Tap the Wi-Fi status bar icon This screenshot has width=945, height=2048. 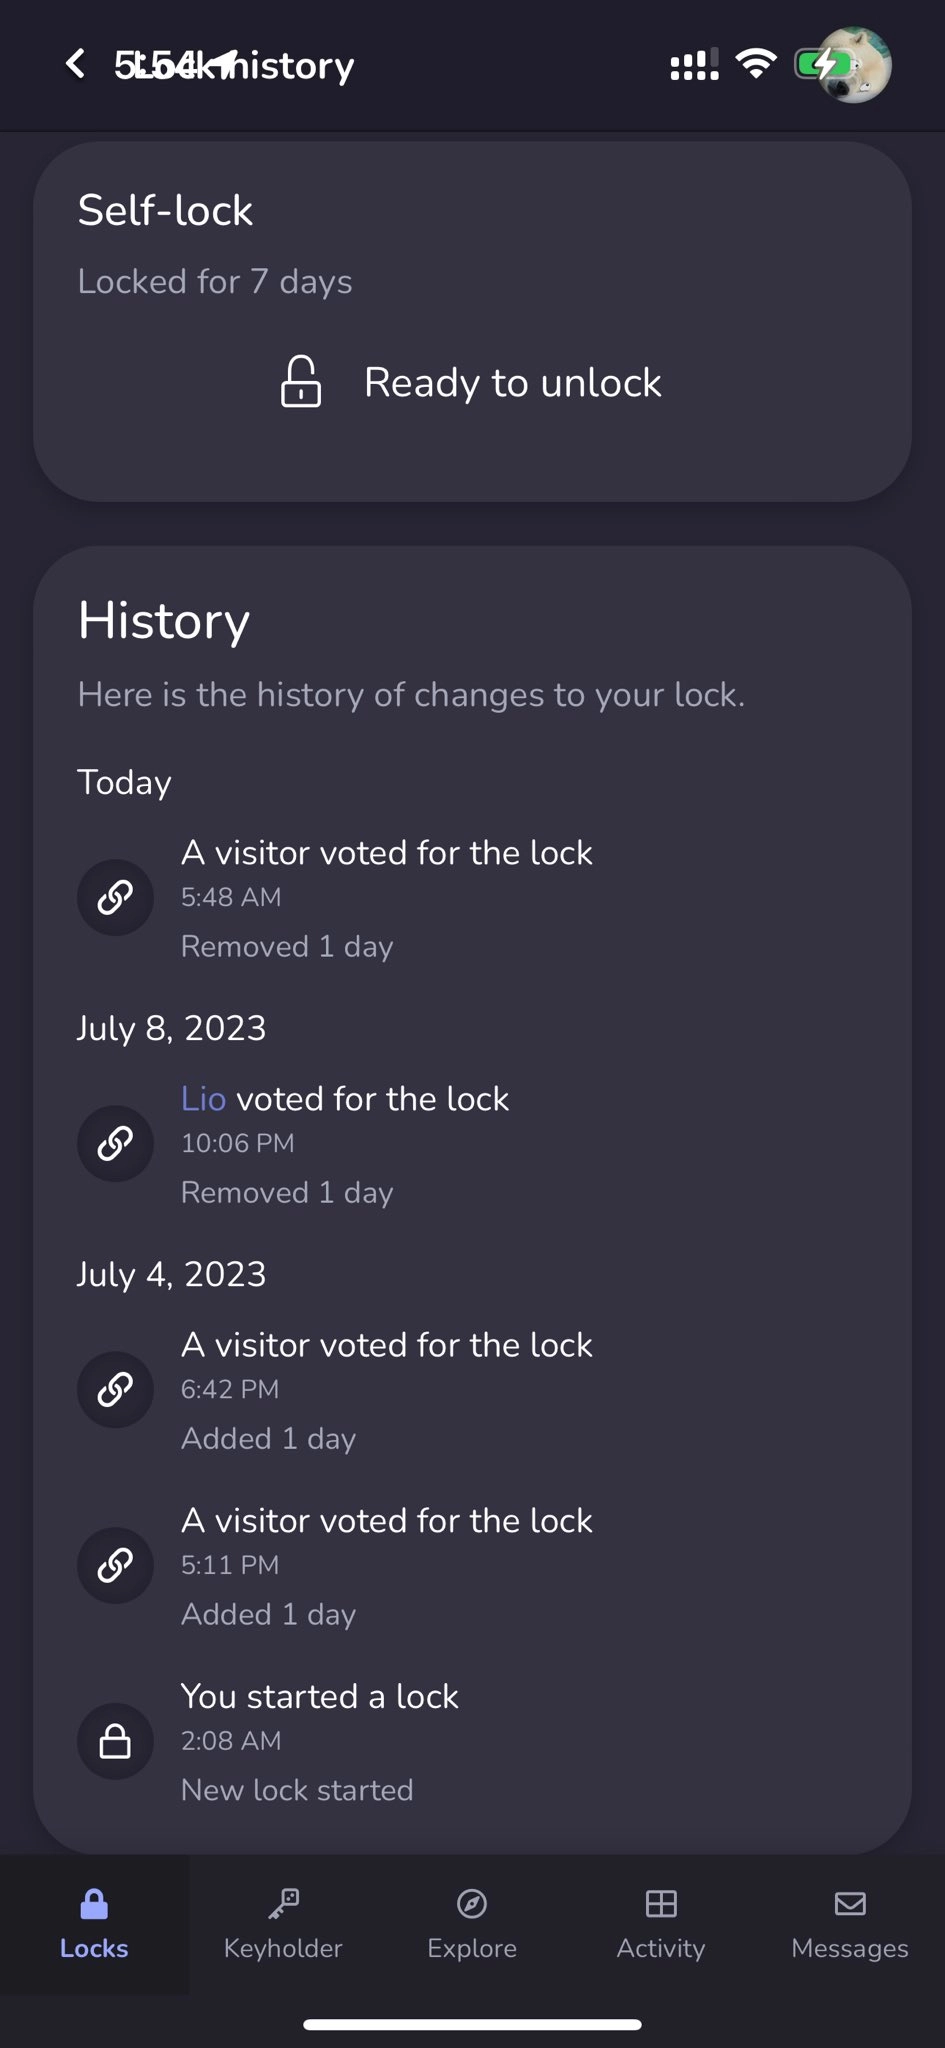756,64
